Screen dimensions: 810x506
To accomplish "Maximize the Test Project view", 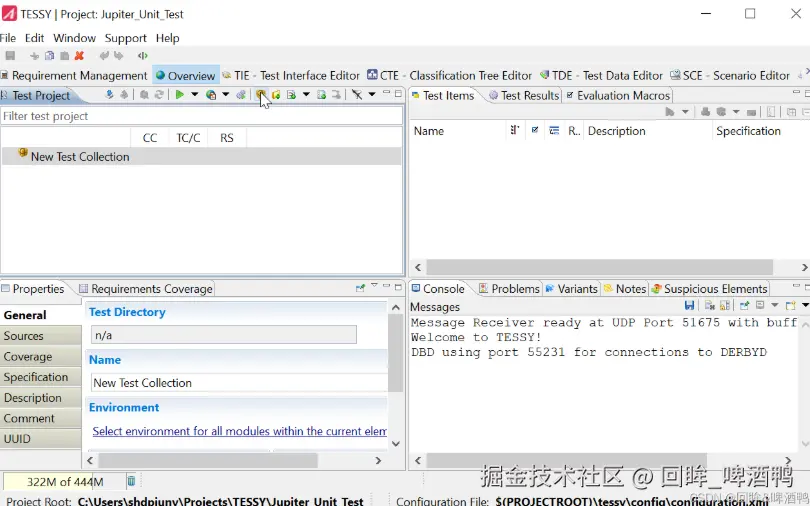I will (x=398, y=93).
